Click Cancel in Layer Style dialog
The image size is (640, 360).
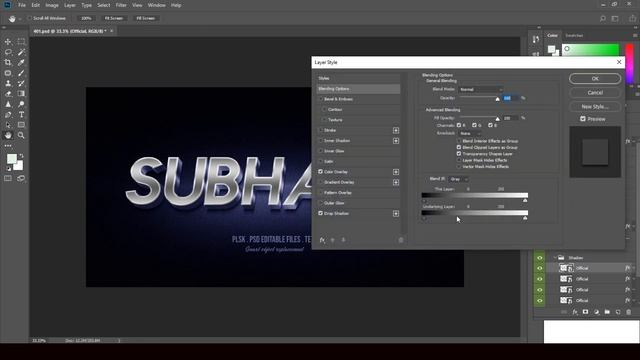click(x=595, y=93)
